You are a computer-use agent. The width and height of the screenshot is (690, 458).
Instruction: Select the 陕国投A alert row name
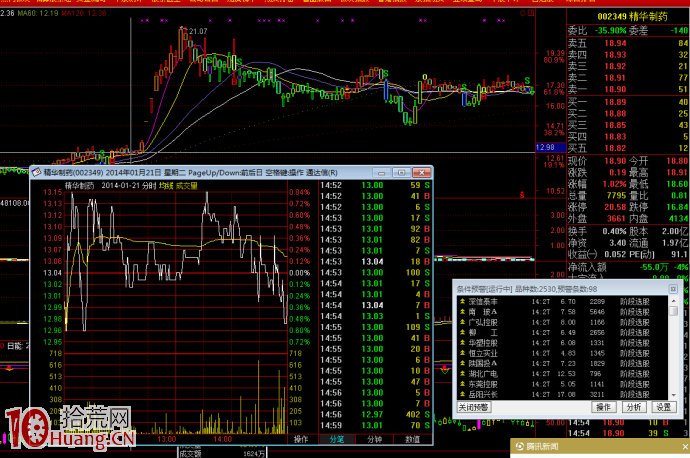(483, 363)
